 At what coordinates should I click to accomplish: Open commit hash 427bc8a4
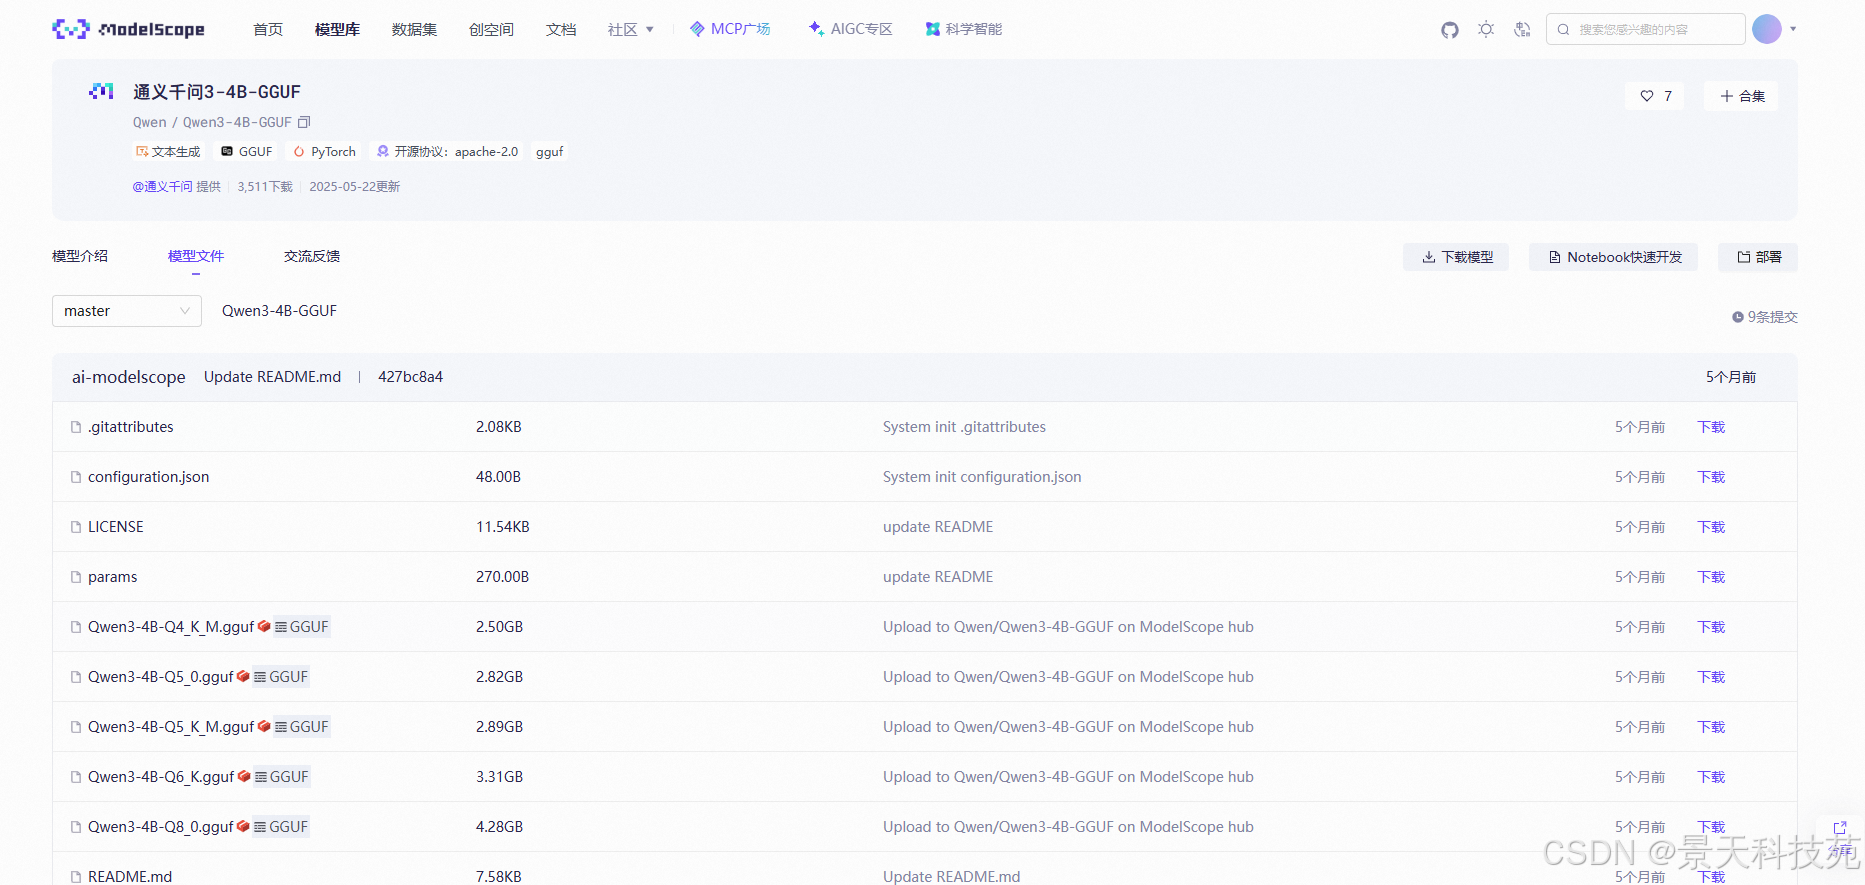point(410,377)
